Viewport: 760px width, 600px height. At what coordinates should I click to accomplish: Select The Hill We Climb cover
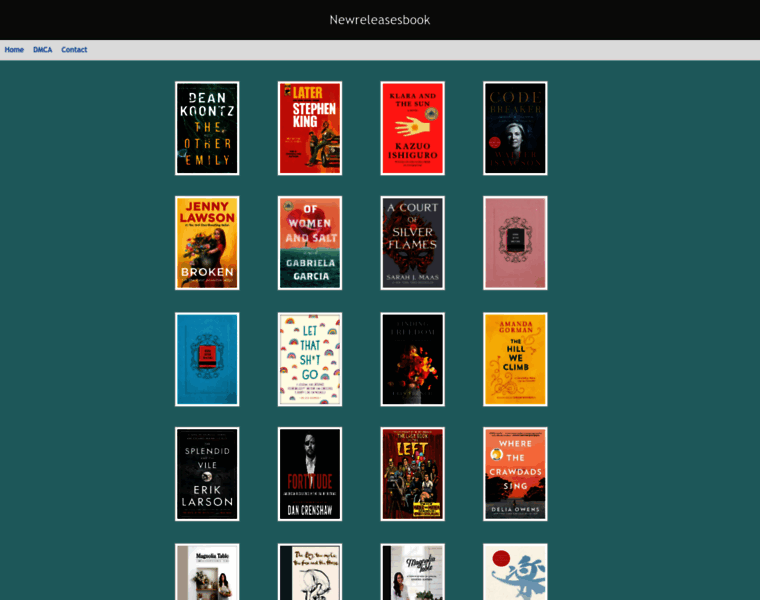point(515,359)
